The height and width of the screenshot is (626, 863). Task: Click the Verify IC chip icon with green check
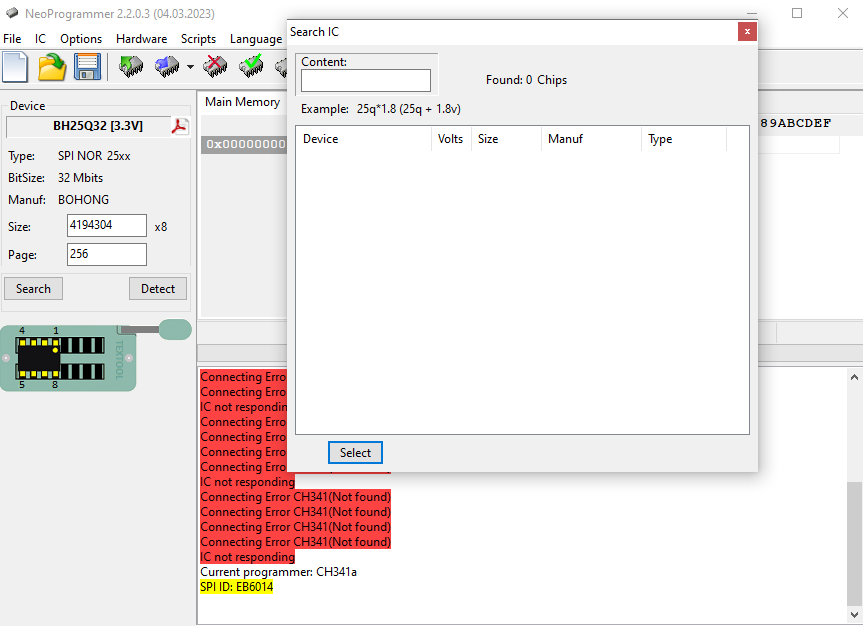pos(251,66)
